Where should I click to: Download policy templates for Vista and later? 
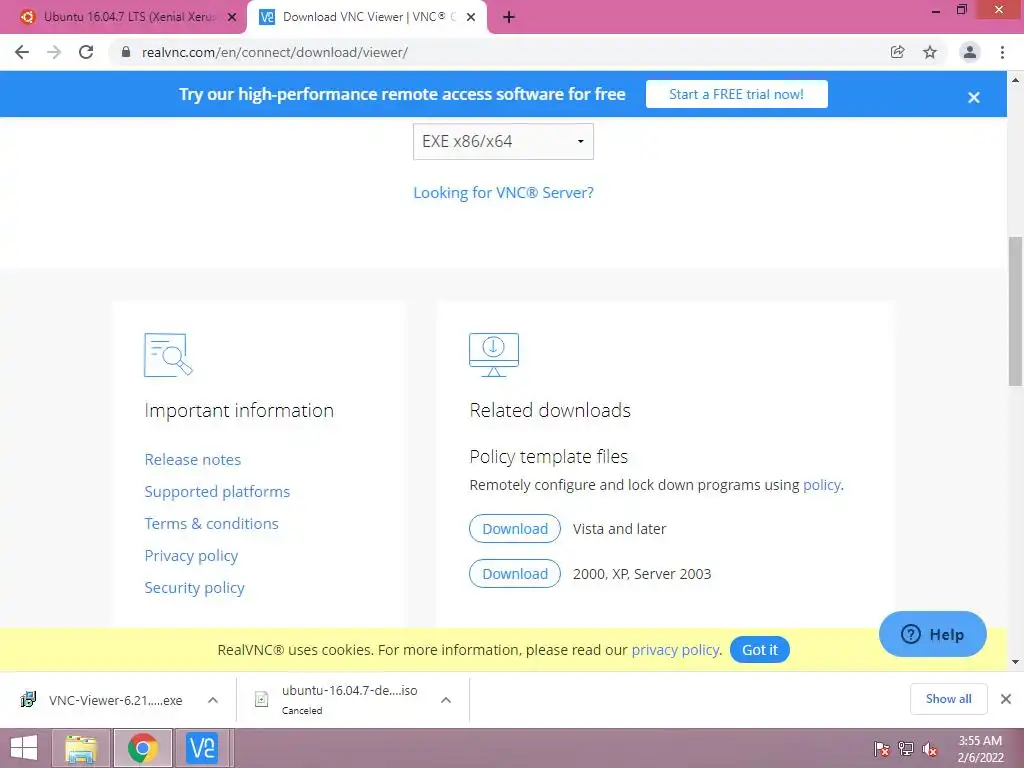pos(515,529)
